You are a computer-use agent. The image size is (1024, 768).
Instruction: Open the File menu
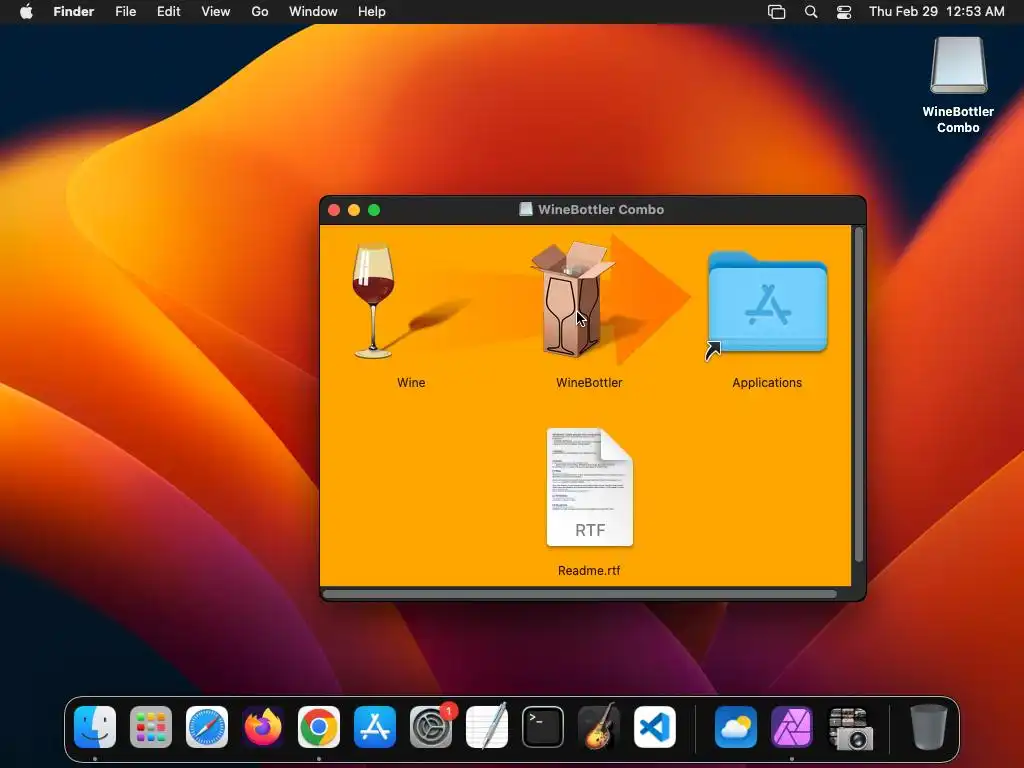[x=125, y=11]
